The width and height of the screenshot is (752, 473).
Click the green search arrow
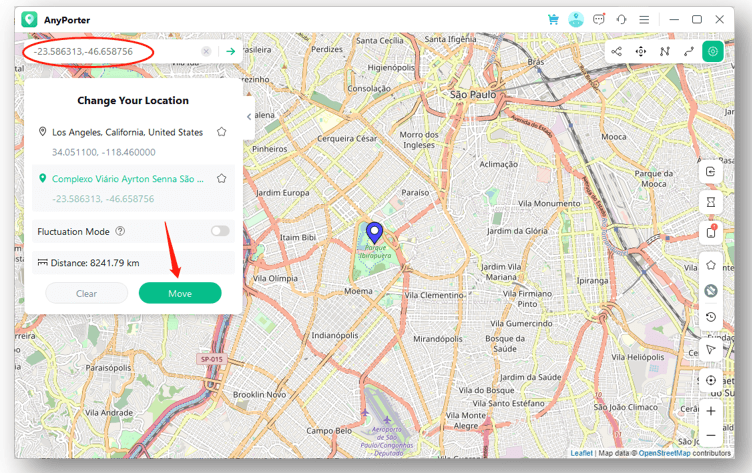[231, 51]
